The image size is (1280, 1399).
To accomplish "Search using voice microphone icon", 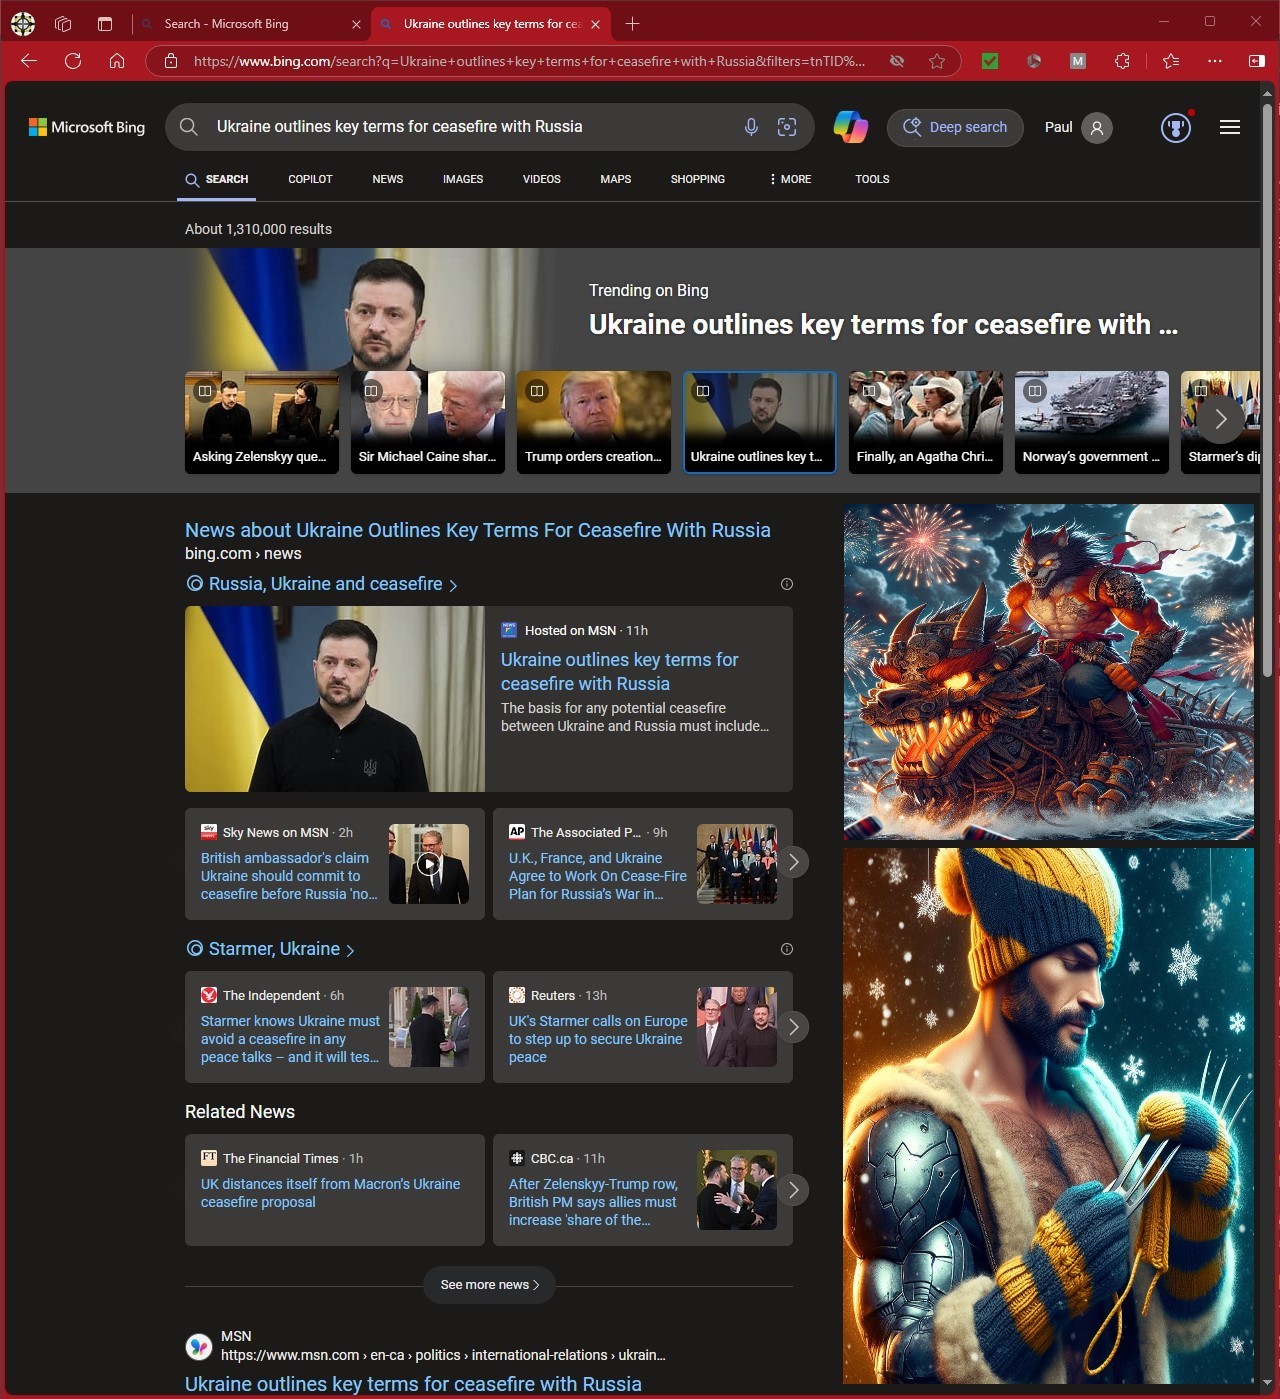I will (x=751, y=127).
